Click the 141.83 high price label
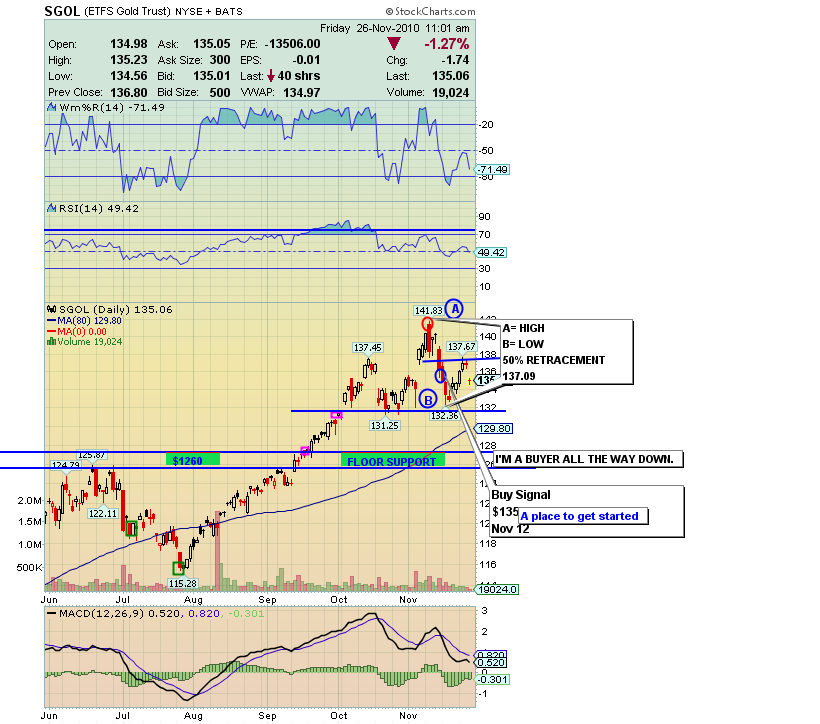This screenshot has width=820, height=724. click(428, 311)
